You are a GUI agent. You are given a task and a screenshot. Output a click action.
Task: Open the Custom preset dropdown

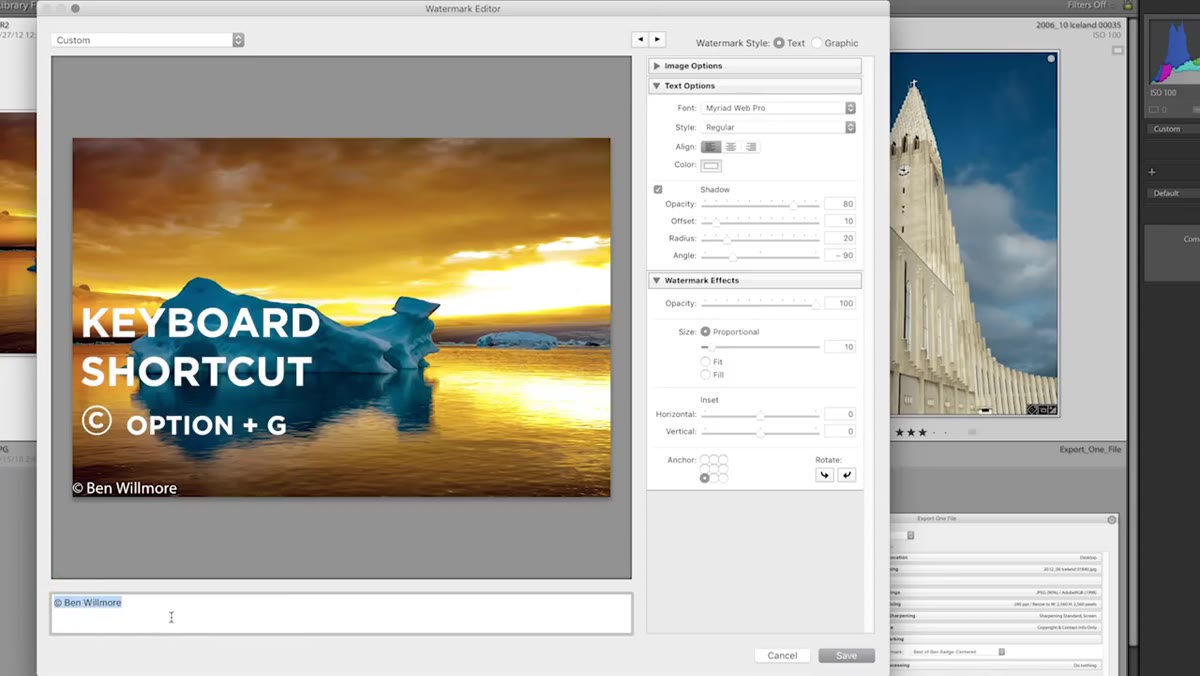[x=147, y=40]
